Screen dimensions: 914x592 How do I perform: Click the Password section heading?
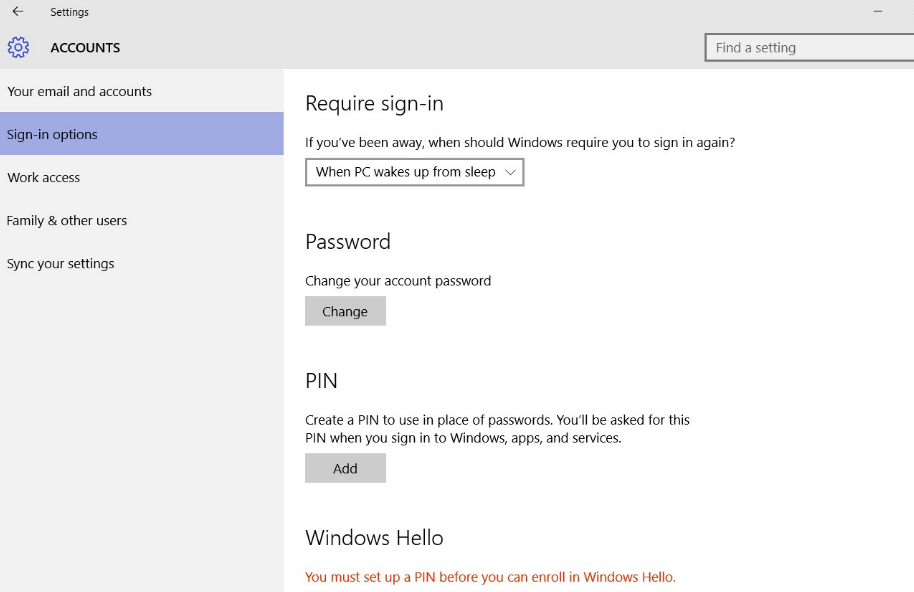[348, 242]
